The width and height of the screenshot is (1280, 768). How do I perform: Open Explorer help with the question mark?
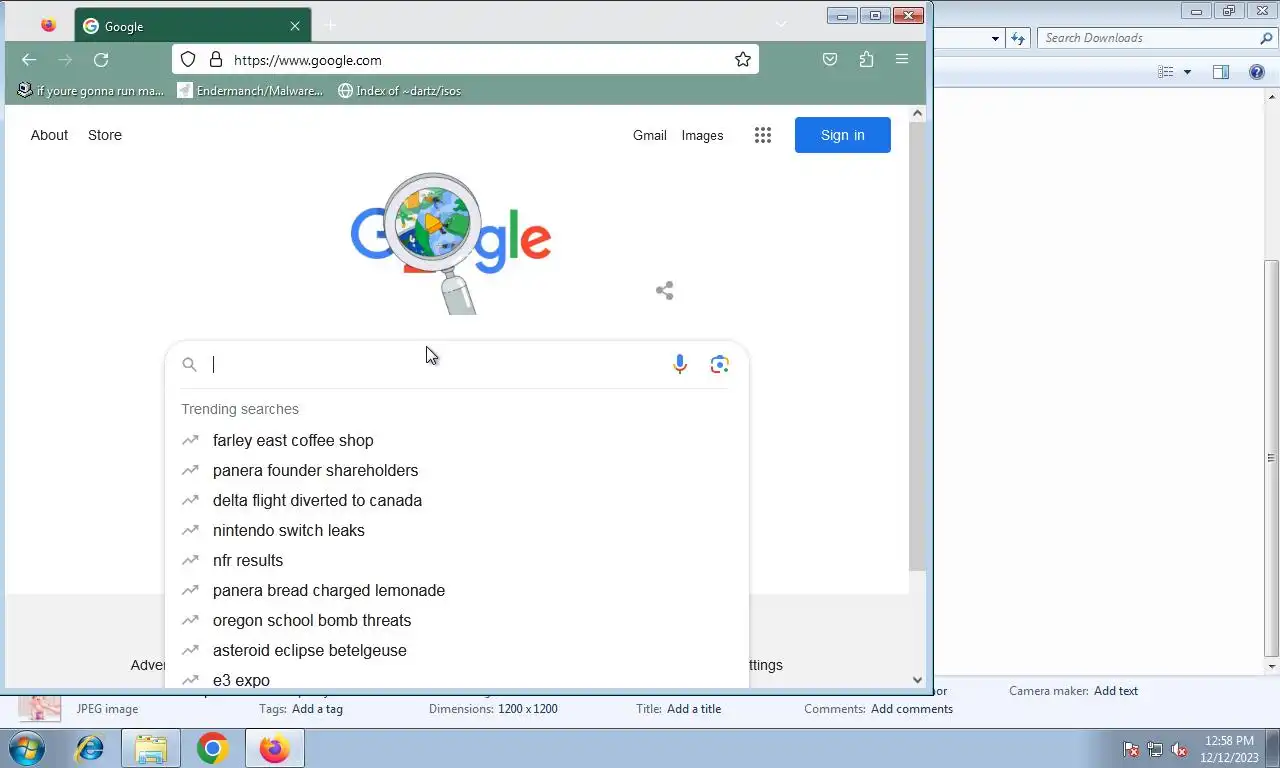point(1257,72)
